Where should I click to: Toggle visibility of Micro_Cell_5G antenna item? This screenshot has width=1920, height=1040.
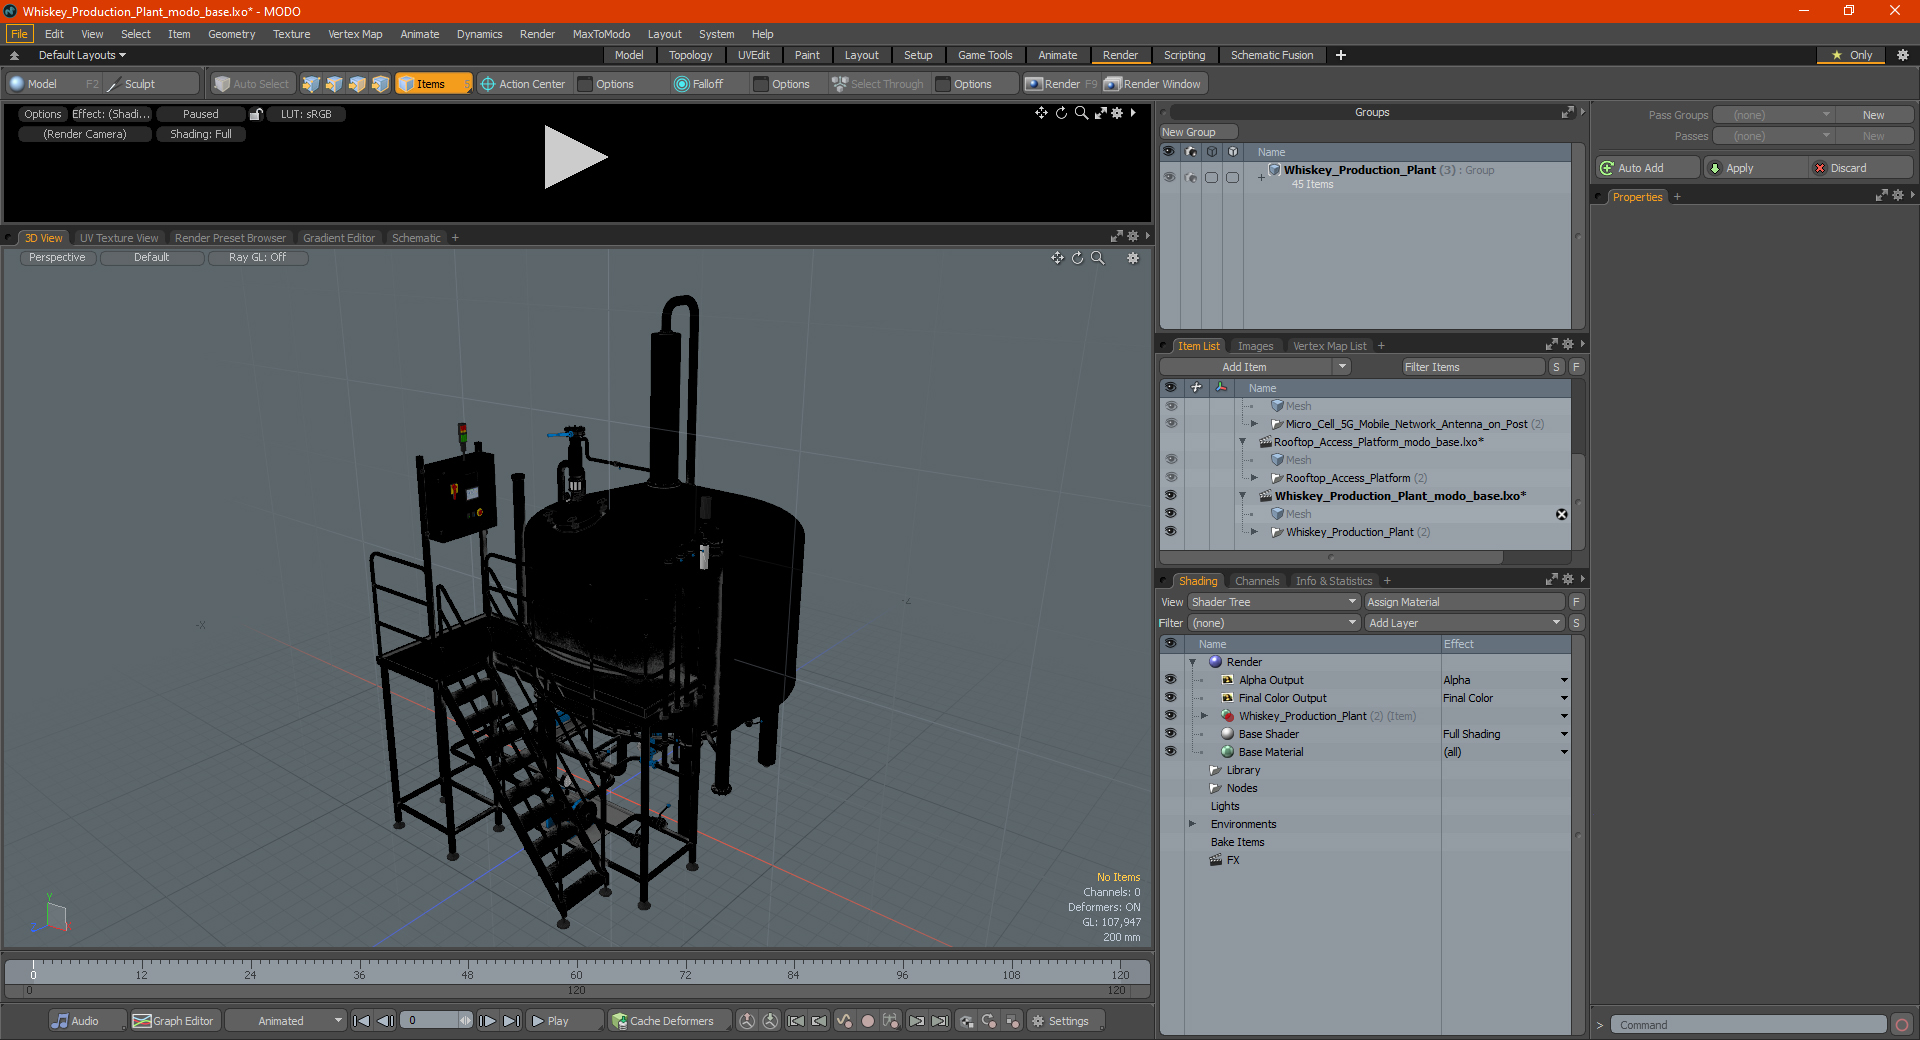pos(1170,424)
